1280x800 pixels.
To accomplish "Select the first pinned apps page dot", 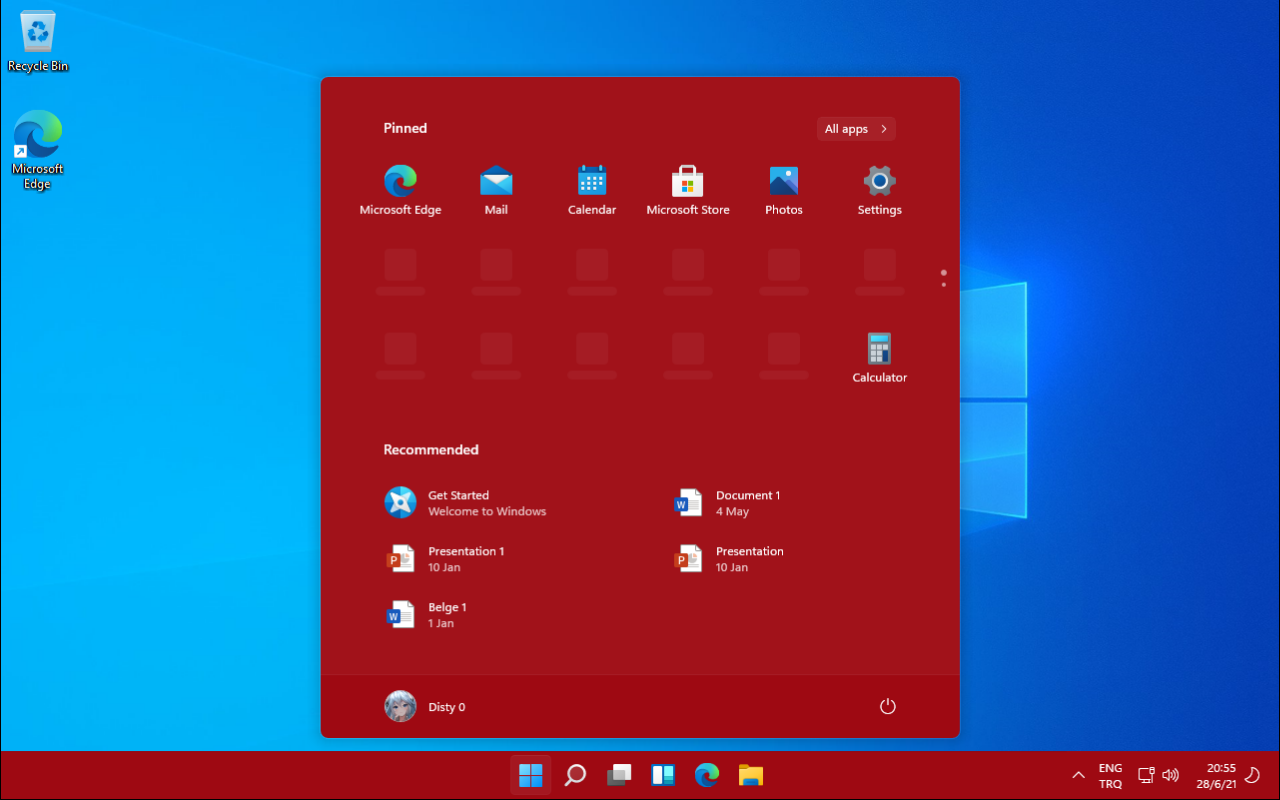I will click(x=943, y=272).
